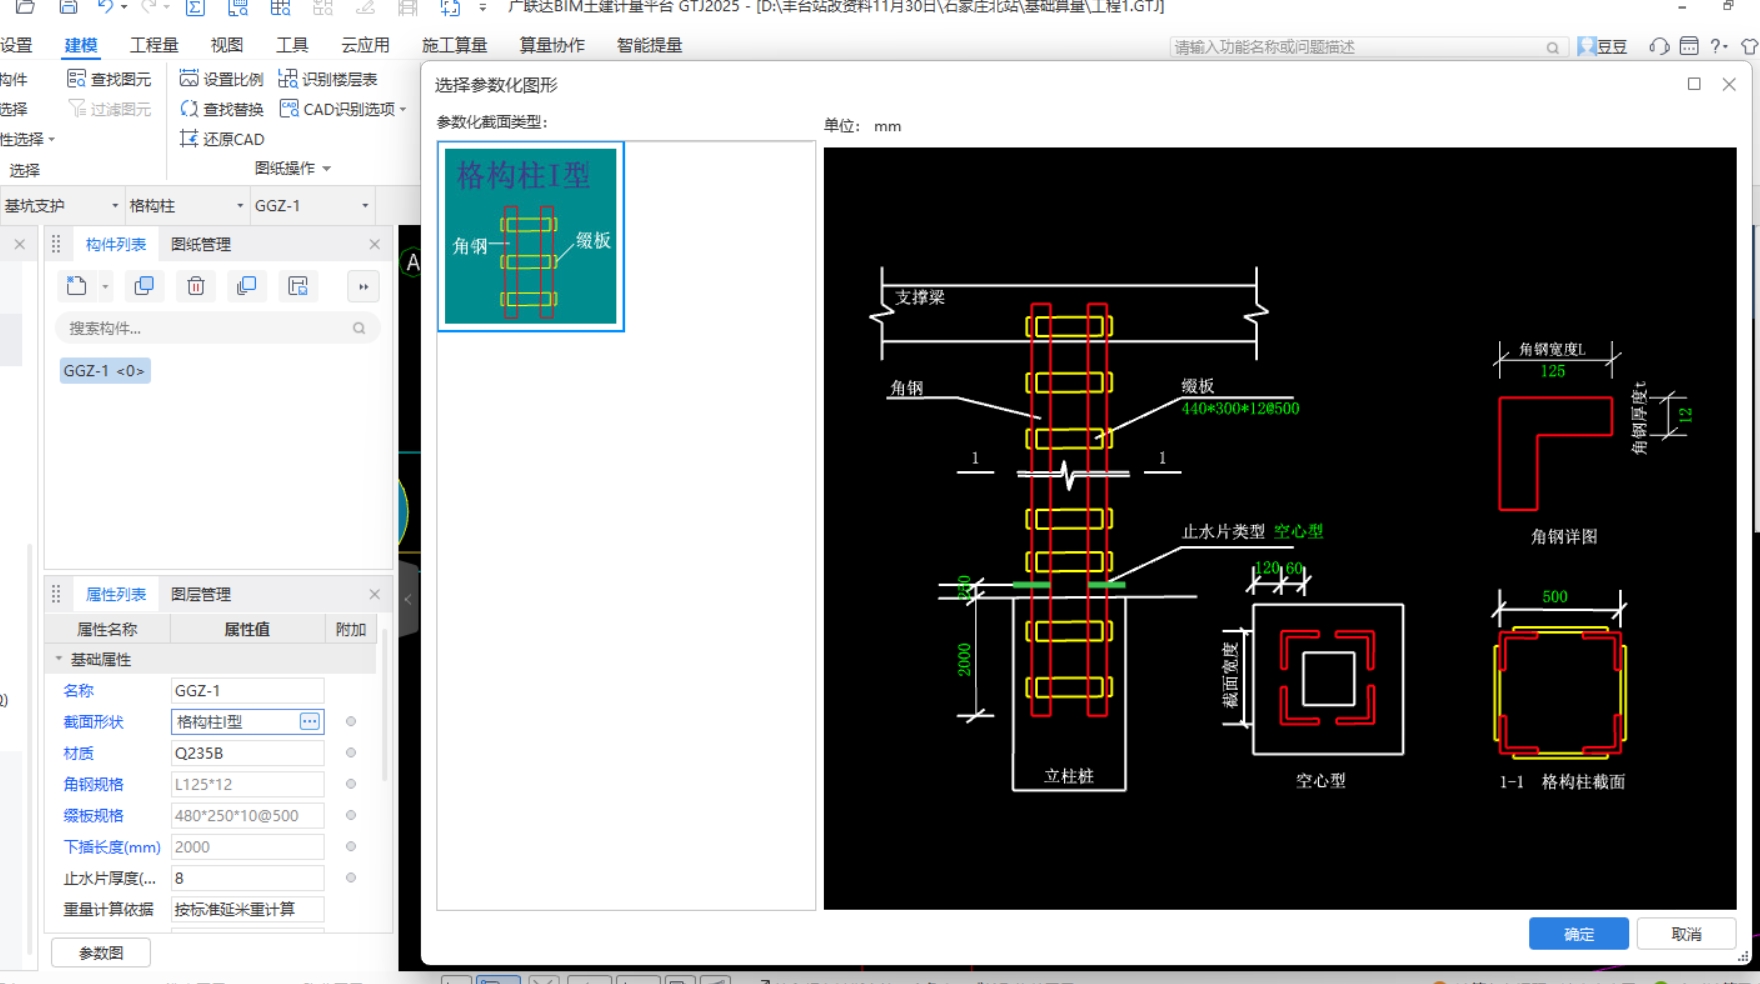Open the 工程量 ribbon tab
The width and height of the screenshot is (1760, 984).
(154, 45)
